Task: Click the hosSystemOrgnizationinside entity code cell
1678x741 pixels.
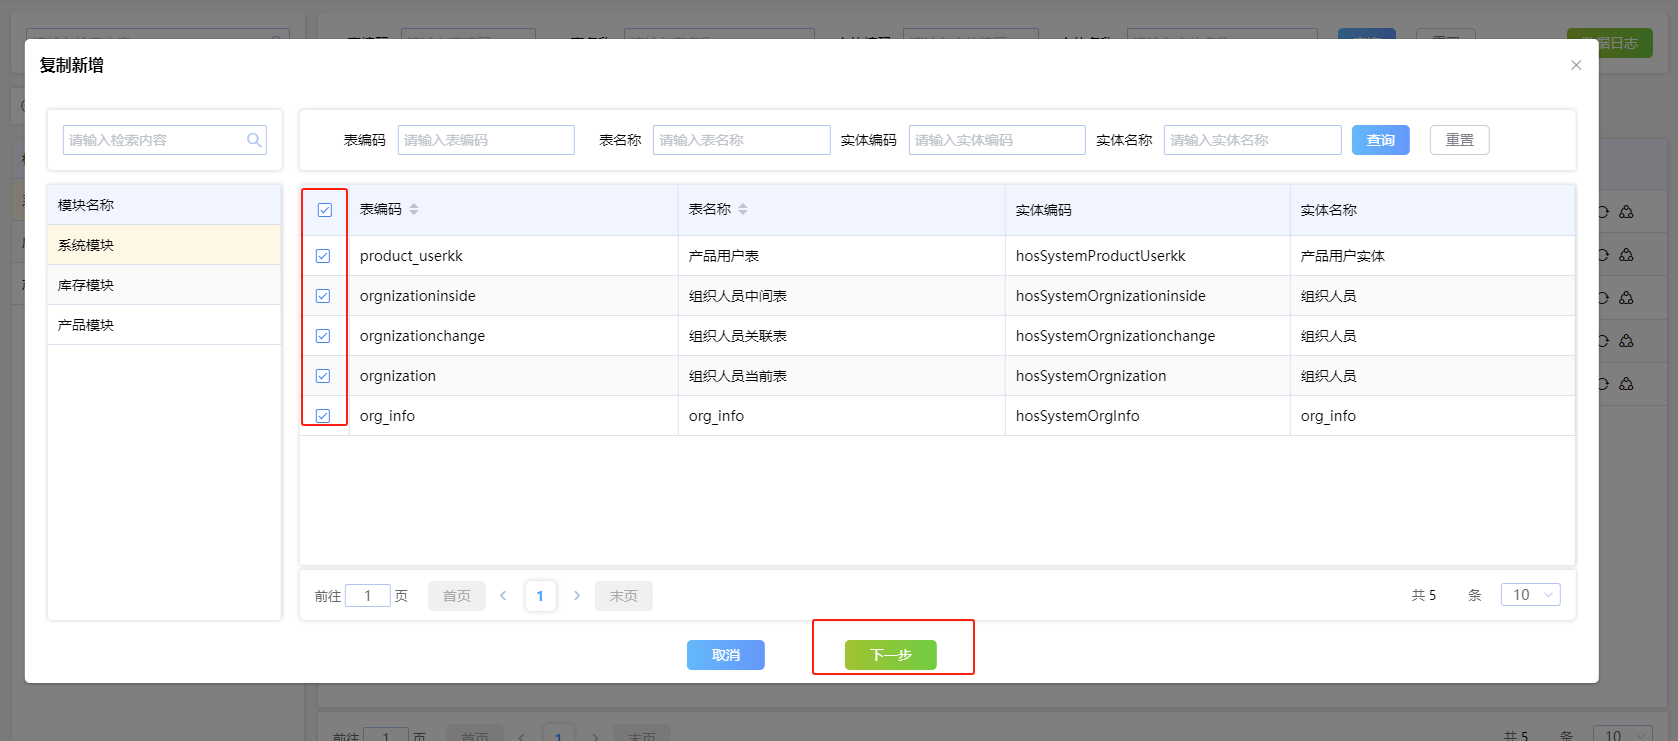Action: pos(1147,296)
